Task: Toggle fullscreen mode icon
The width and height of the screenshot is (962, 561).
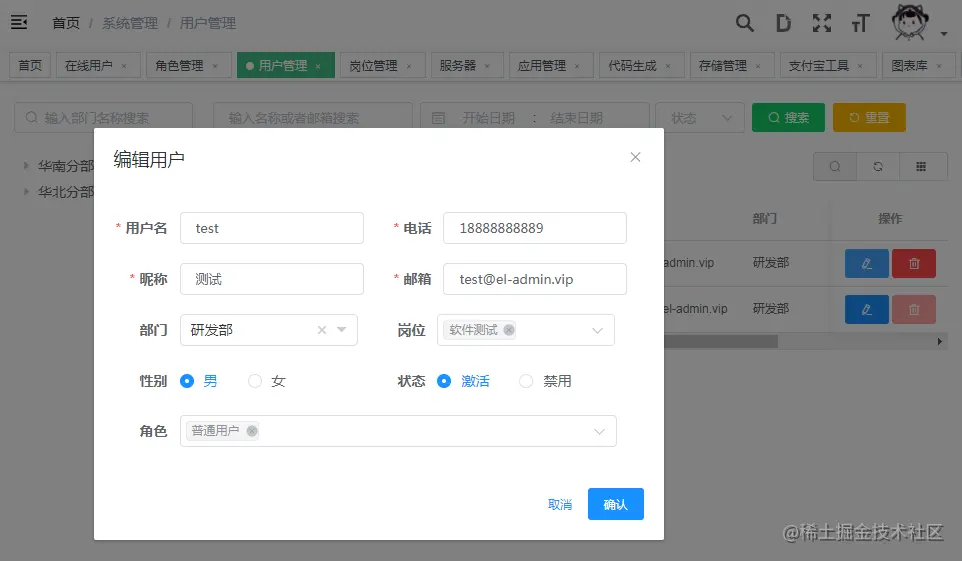Action: pos(822,23)
